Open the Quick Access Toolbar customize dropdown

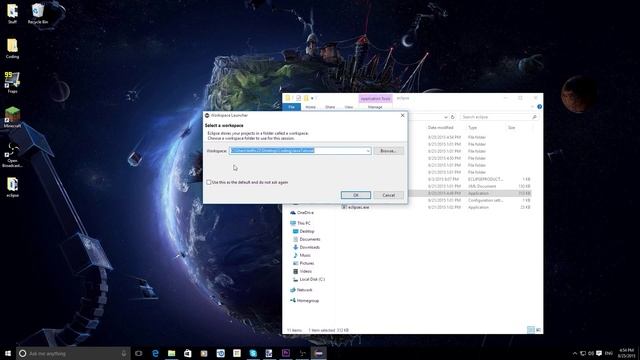313,98
